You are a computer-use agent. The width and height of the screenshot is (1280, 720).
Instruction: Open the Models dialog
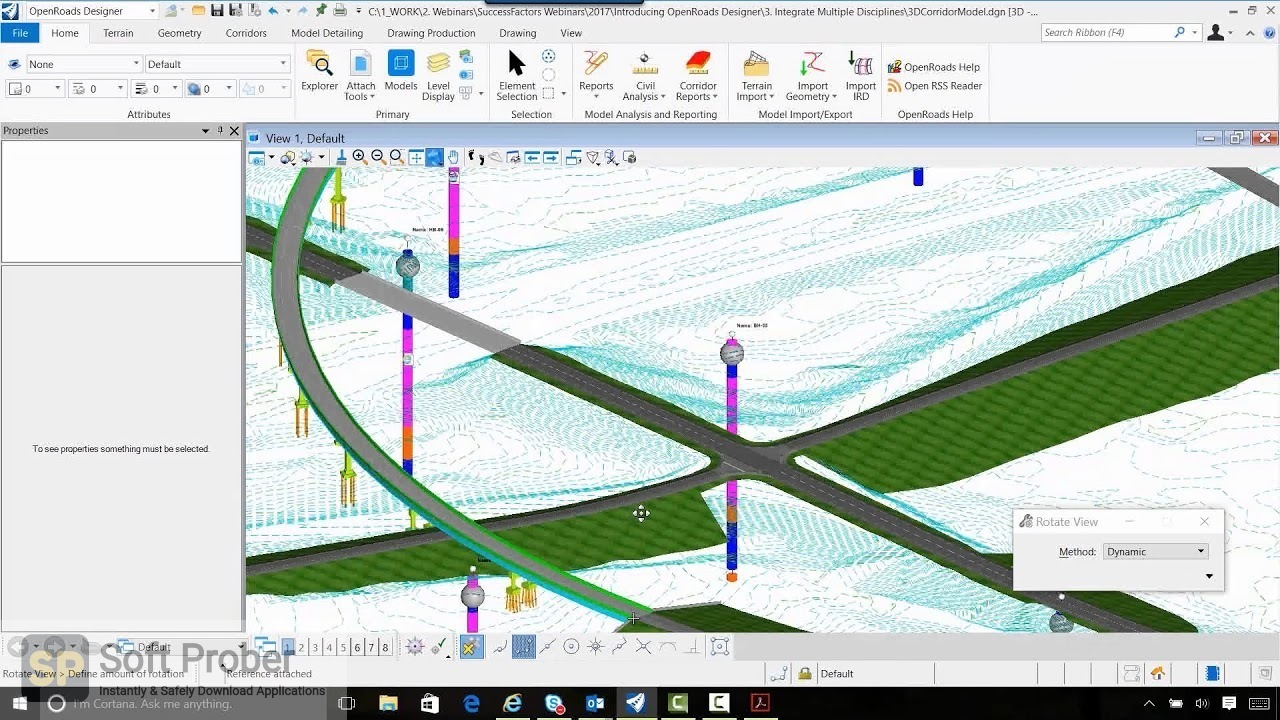(x=401, y=74)
